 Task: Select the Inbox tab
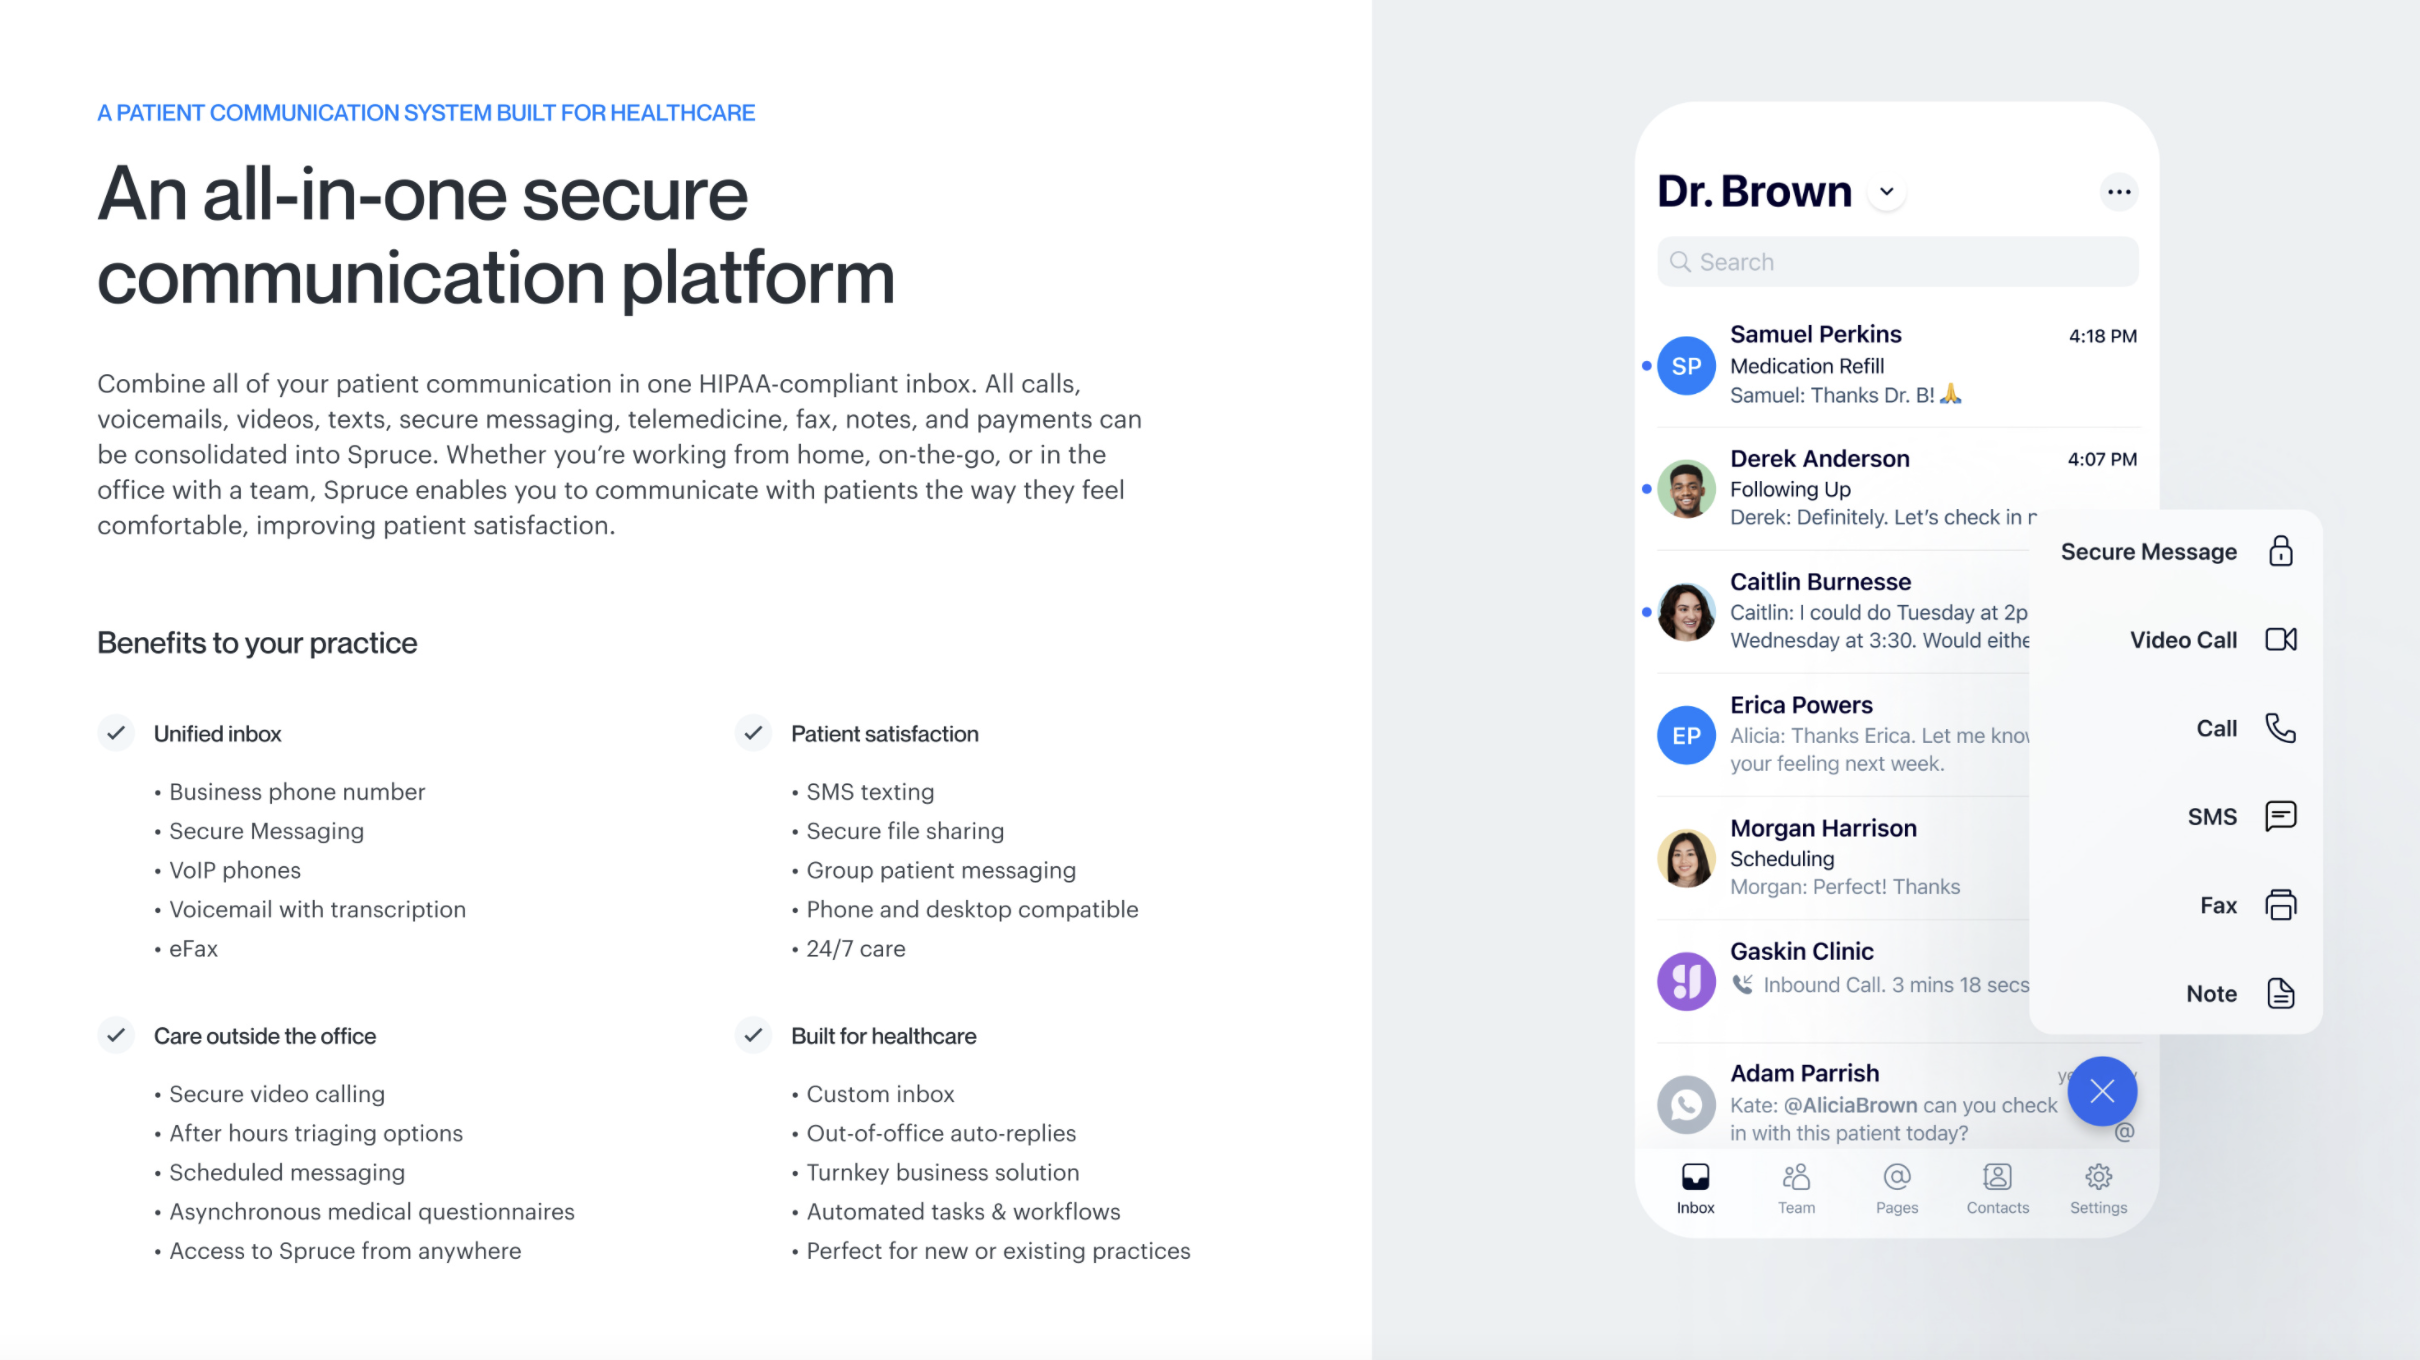tap(1697, 1189)
